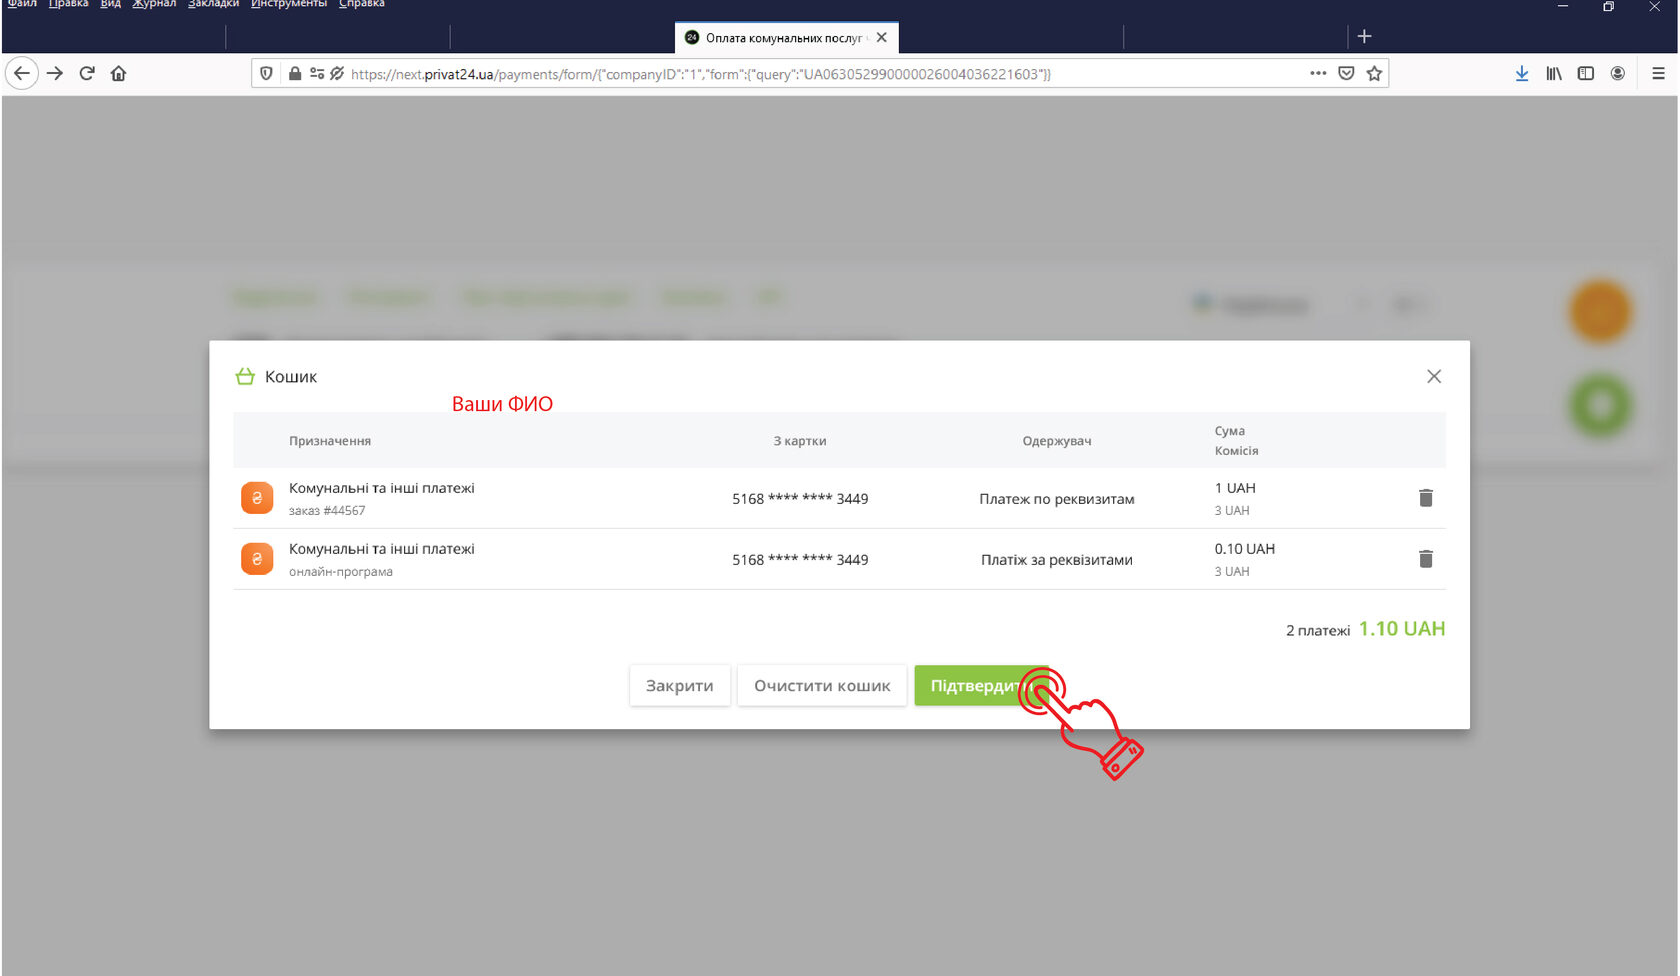Navigate back in browser history

[22, 73]
